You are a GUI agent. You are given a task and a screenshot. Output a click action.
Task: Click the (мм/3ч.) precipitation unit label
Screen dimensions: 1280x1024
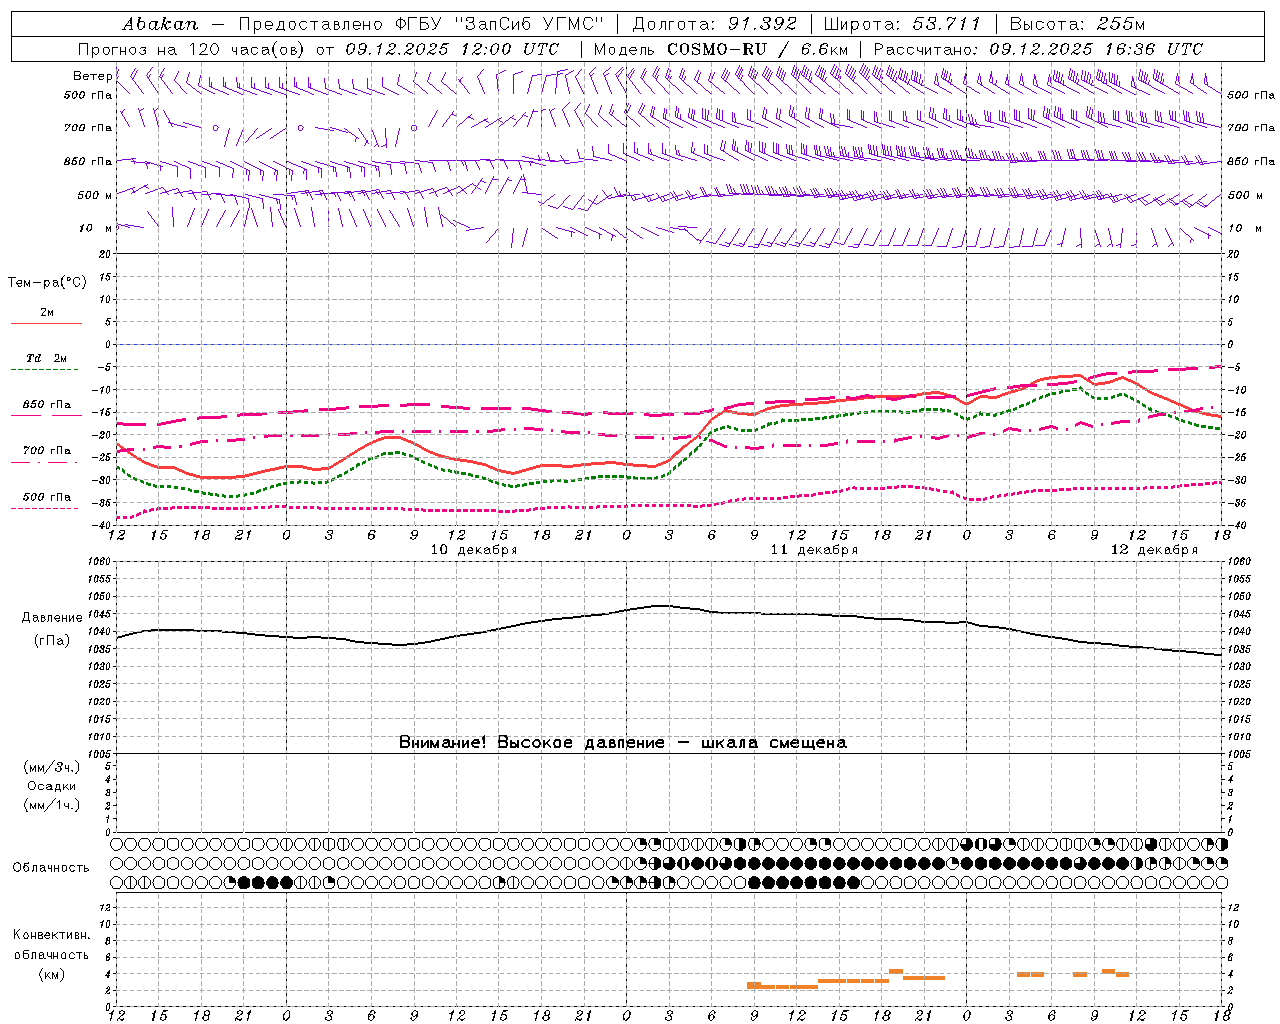click(x=51, y=767)
